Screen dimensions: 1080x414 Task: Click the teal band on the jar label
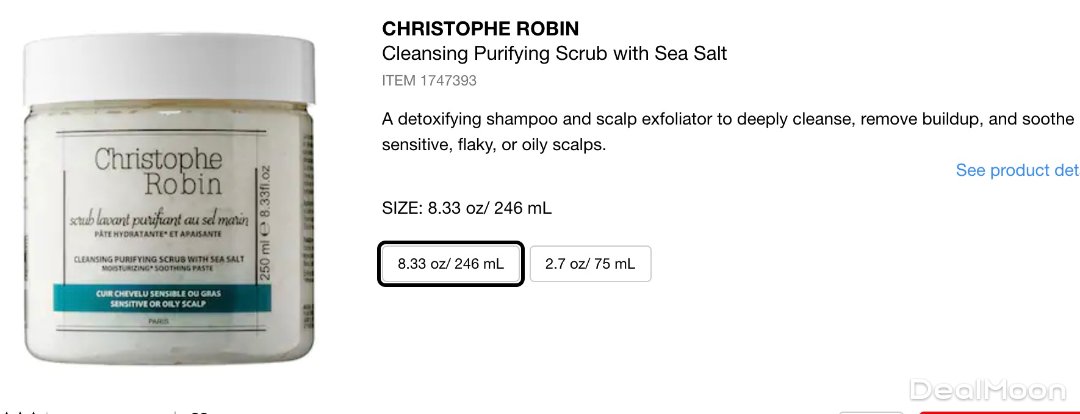coord(148,296)
